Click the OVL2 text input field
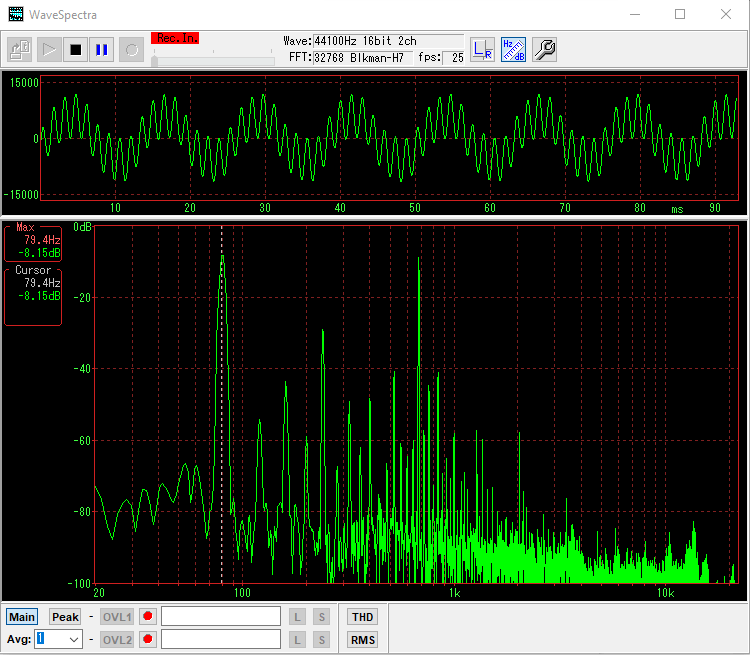 221,639
